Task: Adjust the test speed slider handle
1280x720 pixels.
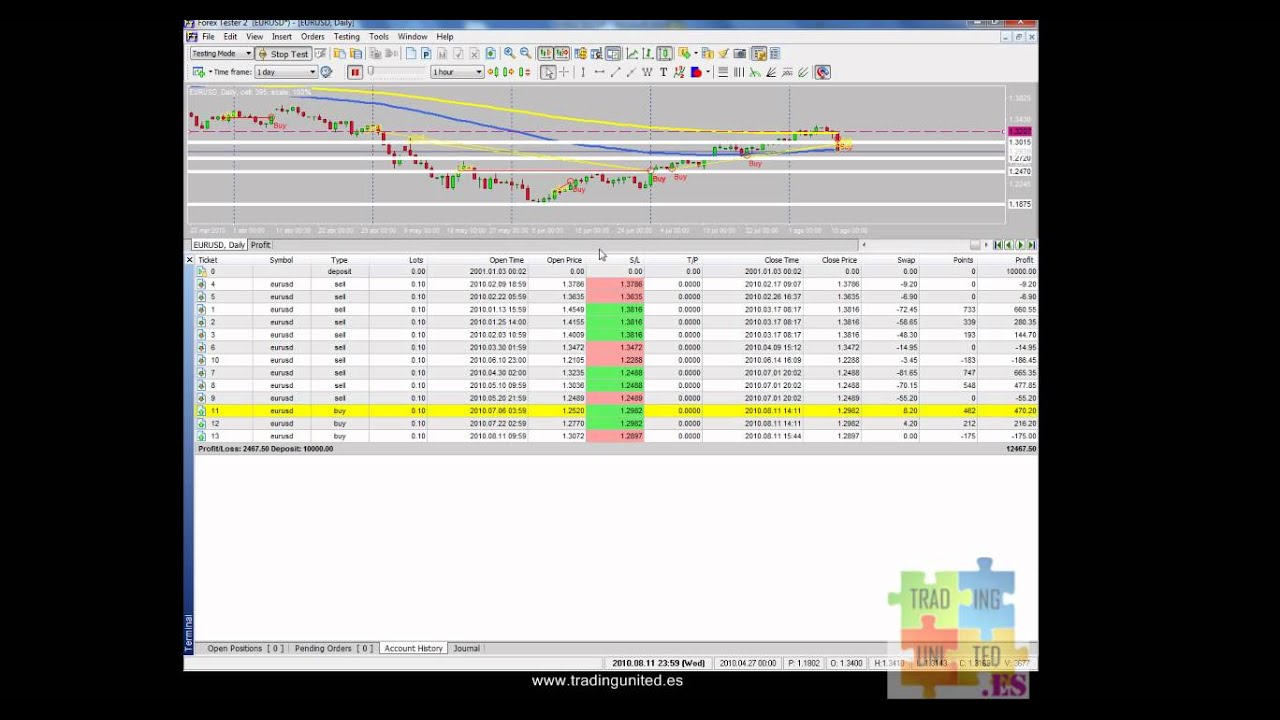Action: tap(370, 71)
